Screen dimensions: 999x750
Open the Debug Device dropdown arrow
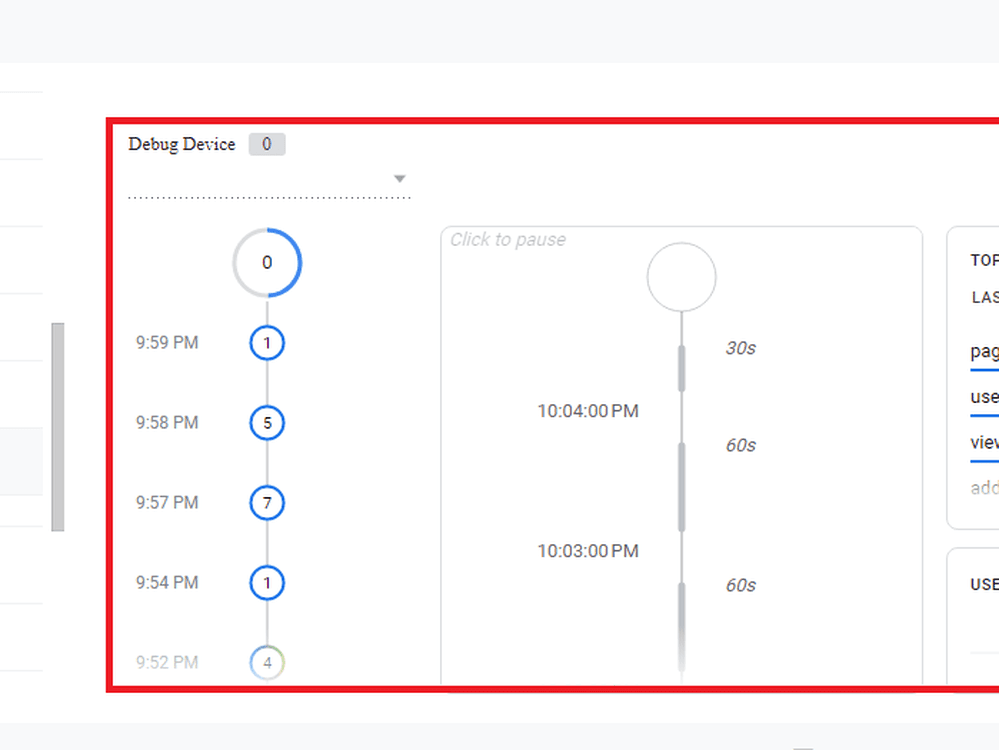tap(399, 179)
